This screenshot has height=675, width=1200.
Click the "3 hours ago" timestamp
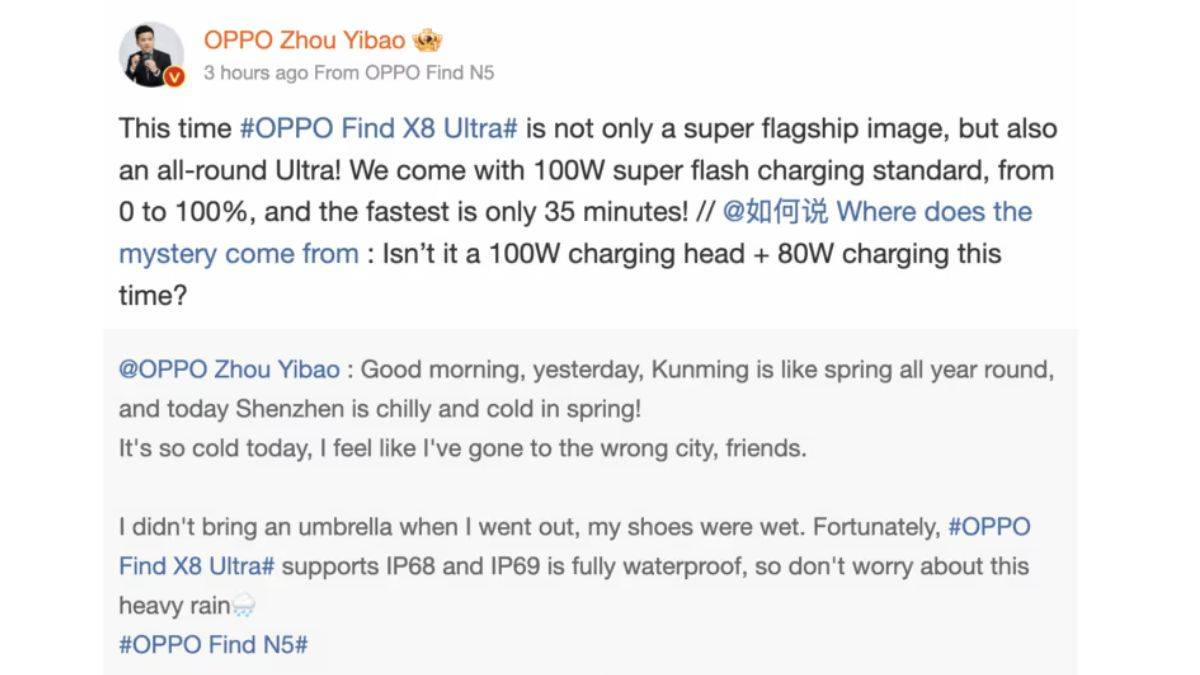point(255,73)
